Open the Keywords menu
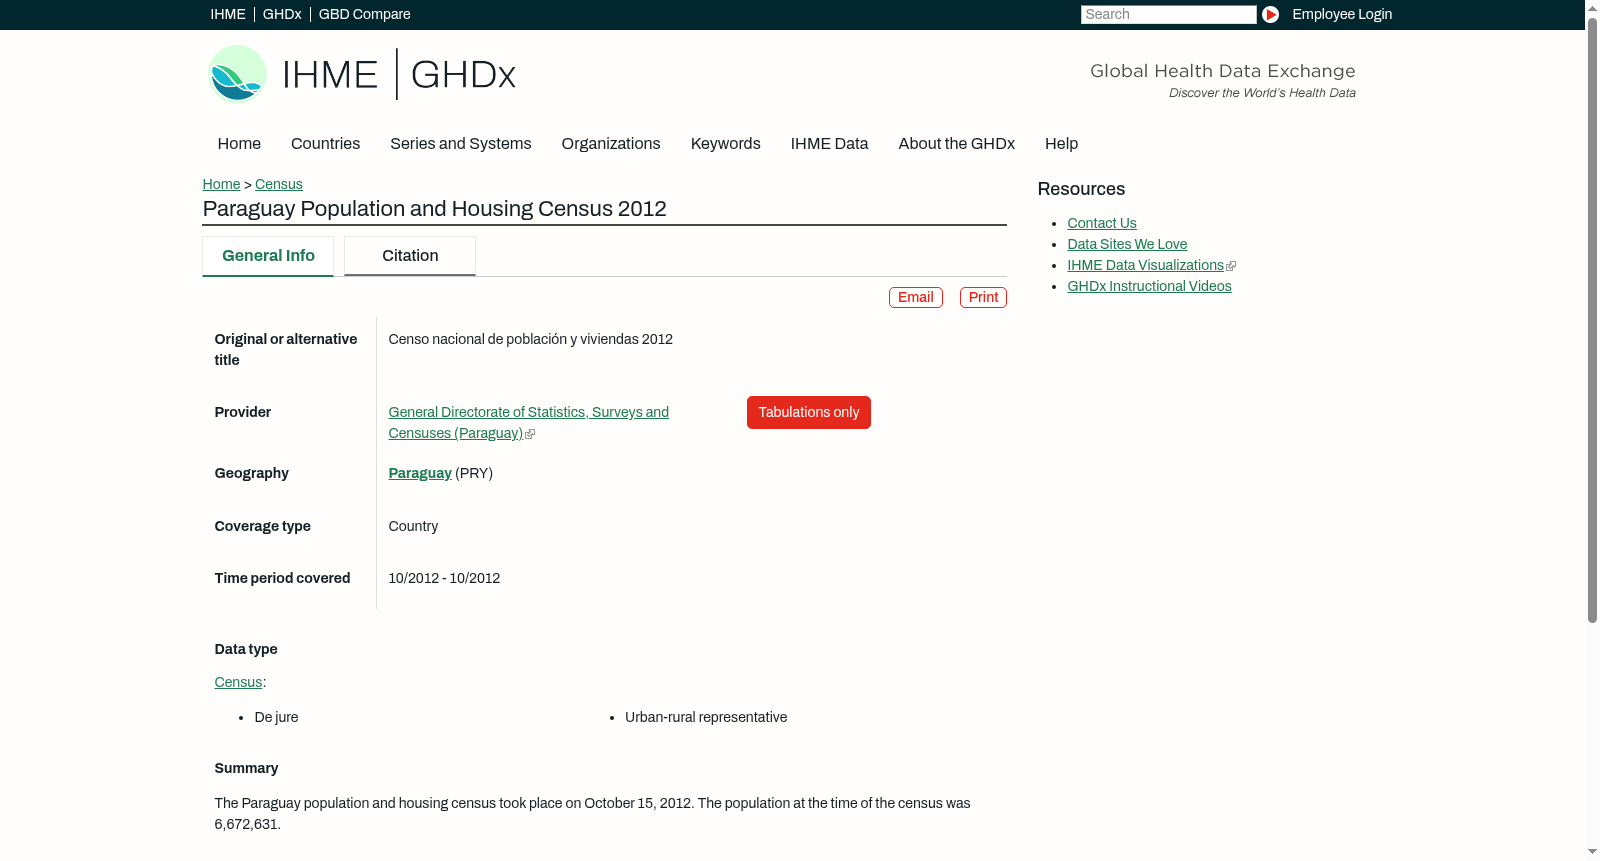 point(726,144)
